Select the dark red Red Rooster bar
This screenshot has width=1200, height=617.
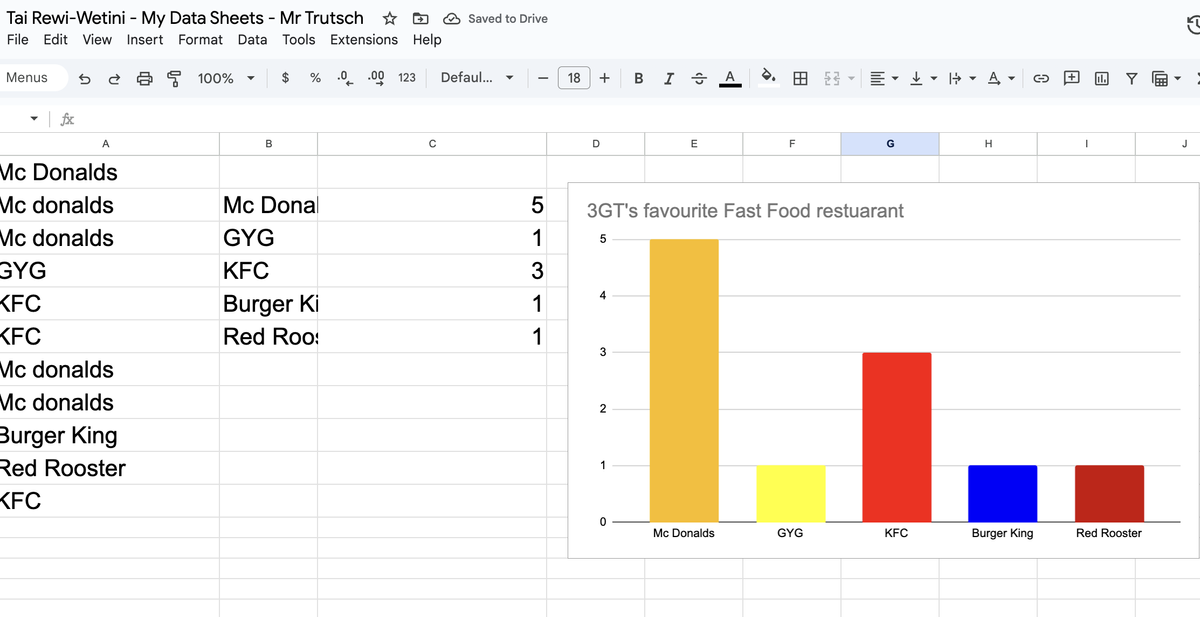click(1109, 494)
